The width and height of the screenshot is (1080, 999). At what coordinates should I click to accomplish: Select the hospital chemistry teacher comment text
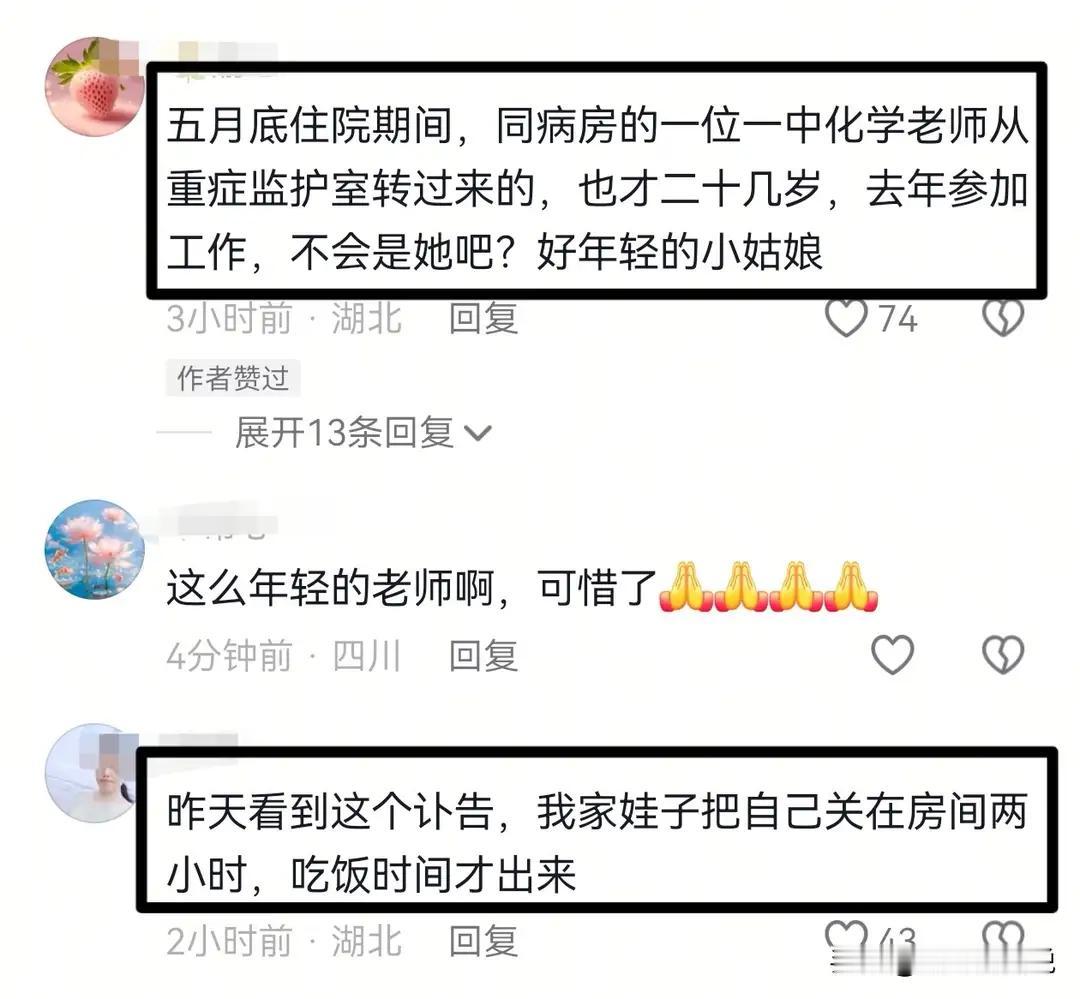point(597,189)
